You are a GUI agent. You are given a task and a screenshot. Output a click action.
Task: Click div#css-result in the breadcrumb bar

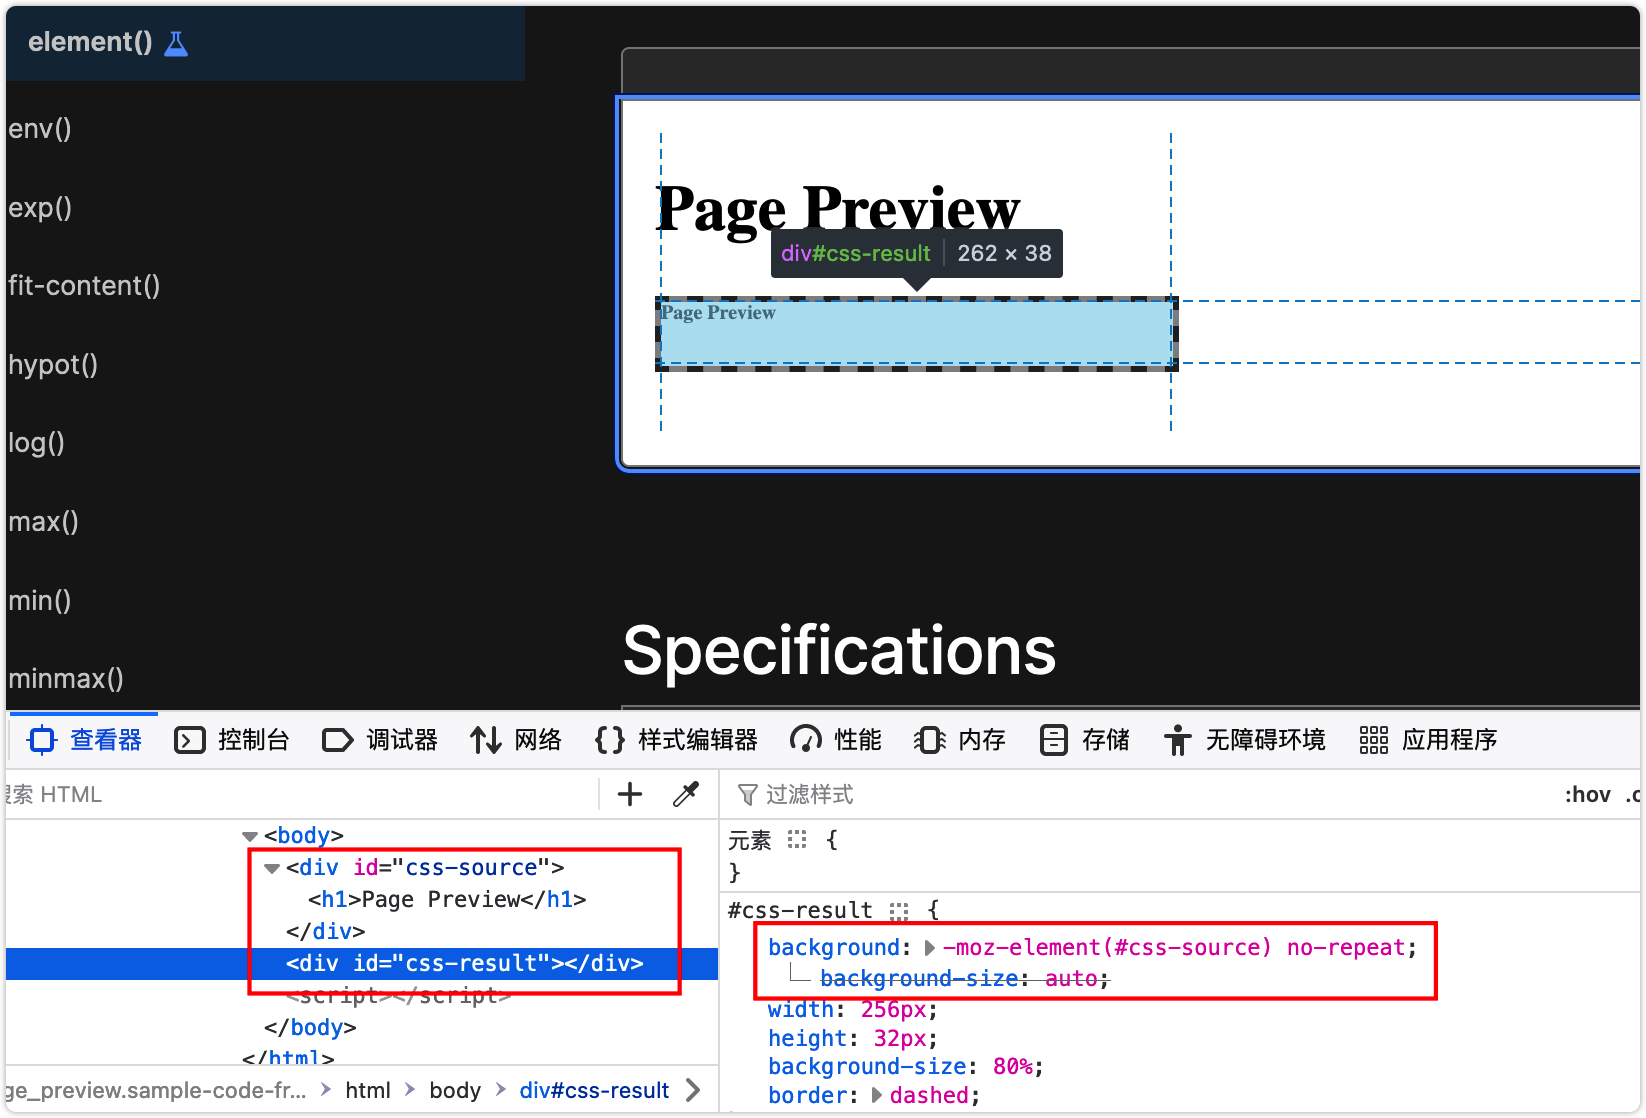pyautogui.click(x=594, y=1091)
